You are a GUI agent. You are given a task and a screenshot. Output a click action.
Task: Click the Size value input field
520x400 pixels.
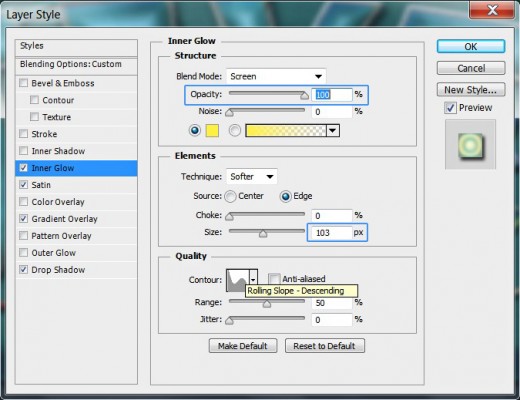tap(330, 232)
